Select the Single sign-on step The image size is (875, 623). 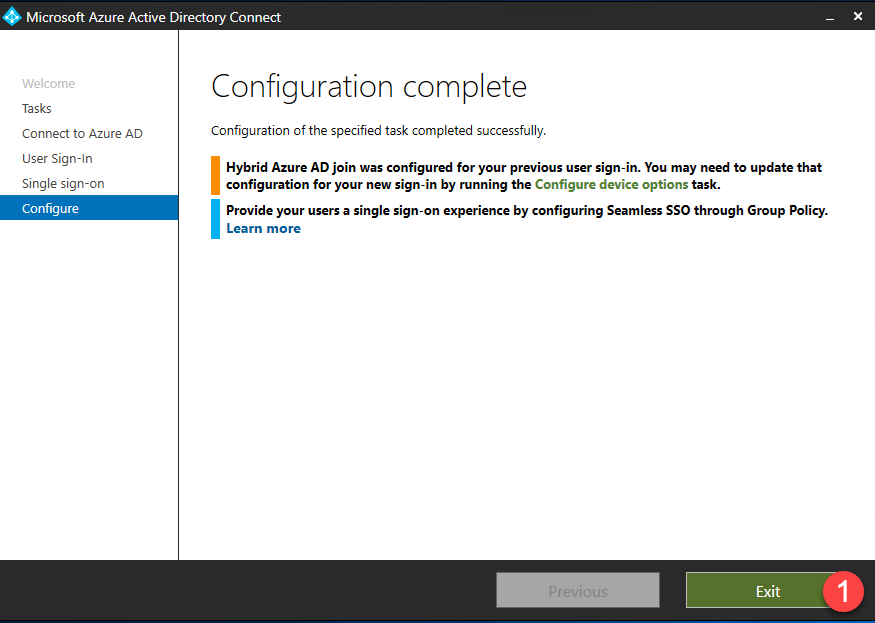pyautogui.click(x=63, y=184)
